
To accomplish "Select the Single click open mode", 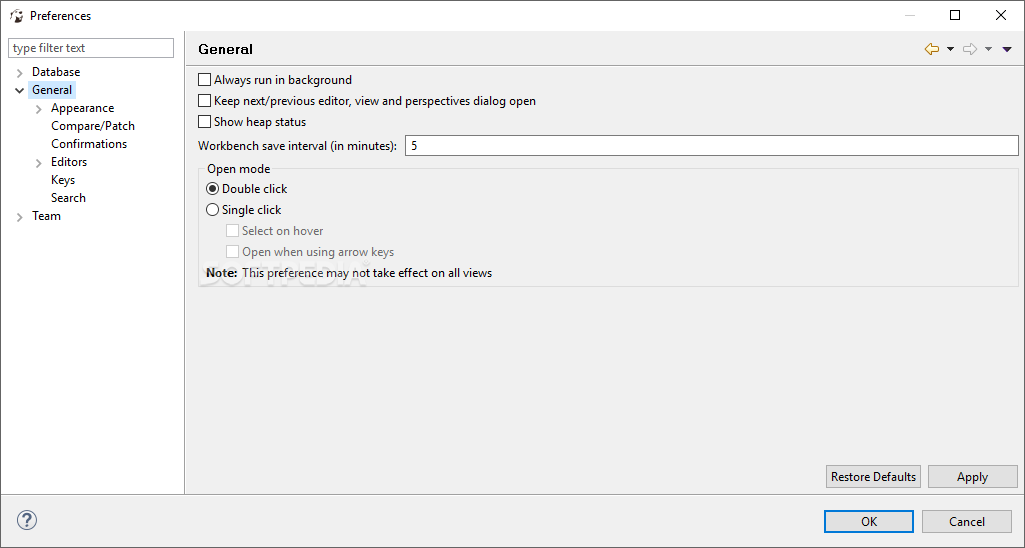I will coord(212,210).
